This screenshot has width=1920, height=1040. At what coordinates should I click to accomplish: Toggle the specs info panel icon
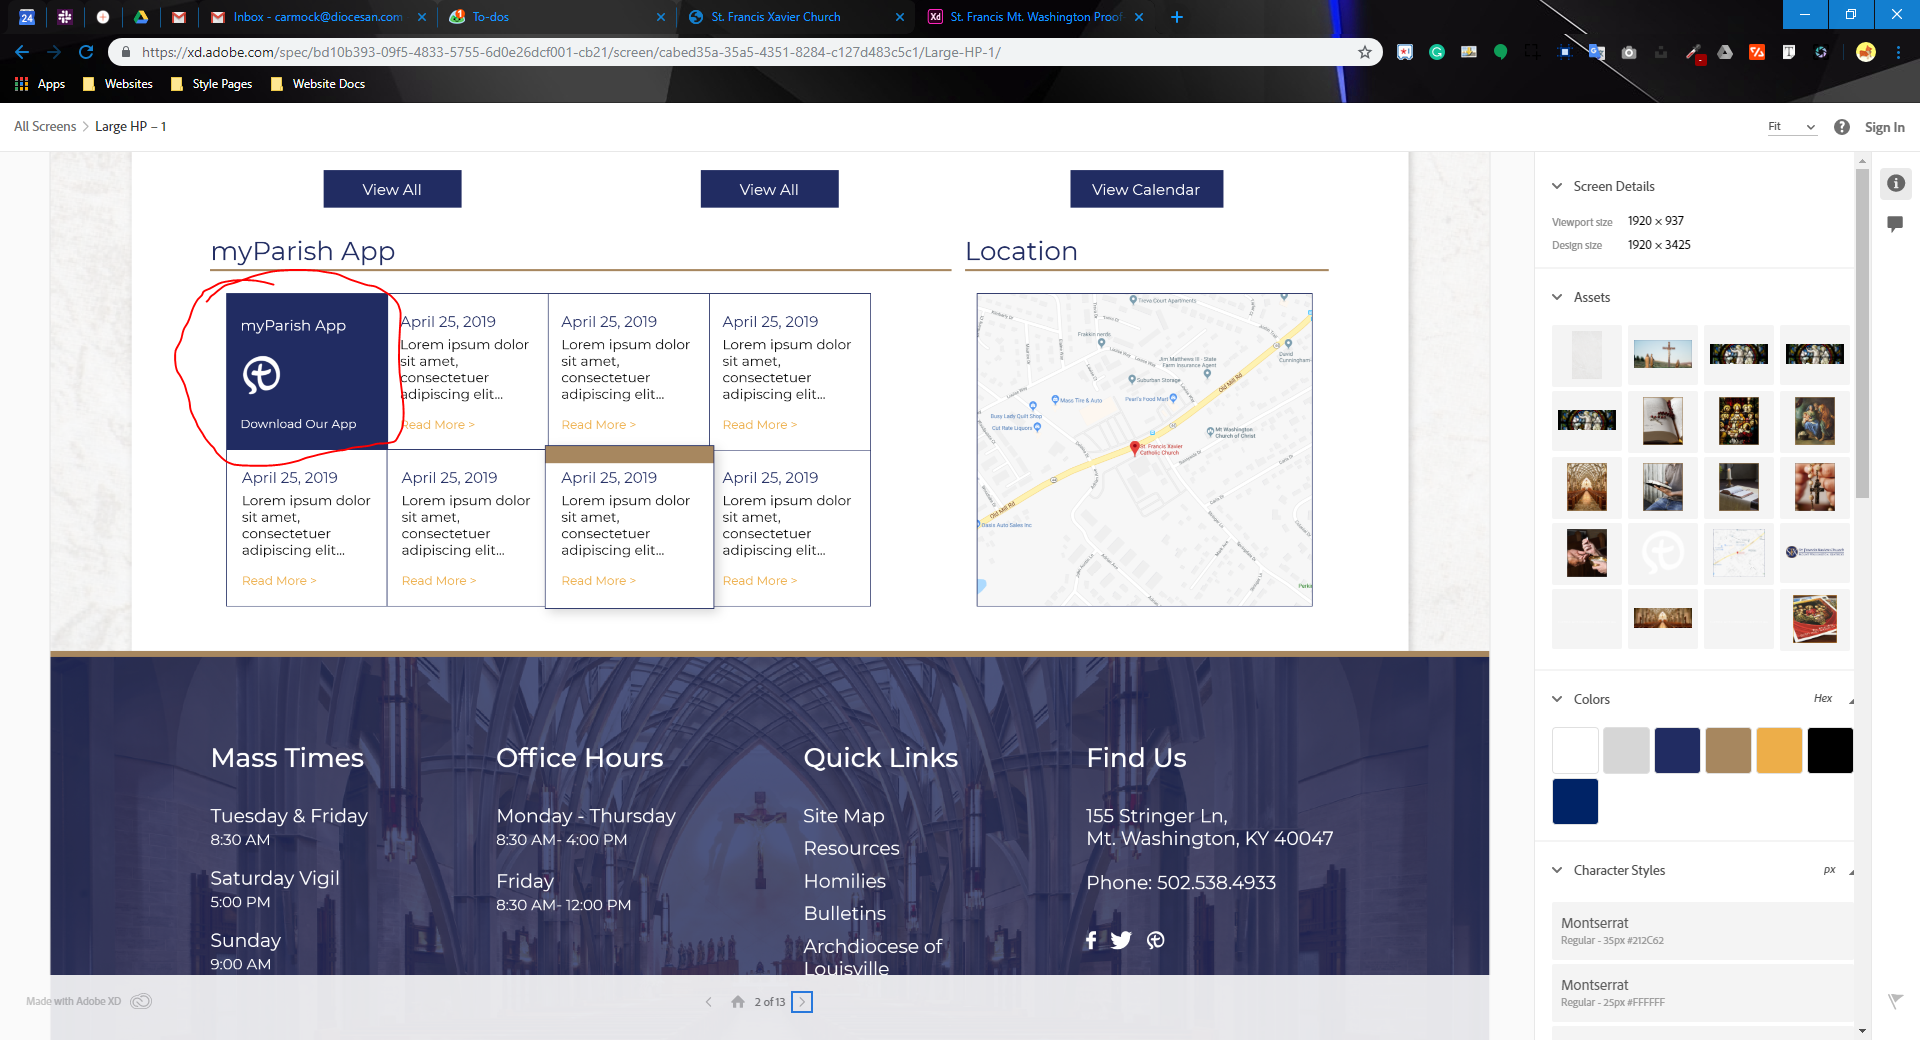point(1895,183)
